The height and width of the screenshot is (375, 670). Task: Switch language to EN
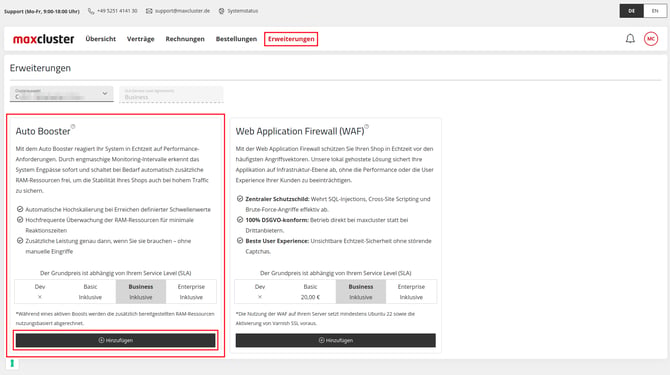click(x=655, y=11)
